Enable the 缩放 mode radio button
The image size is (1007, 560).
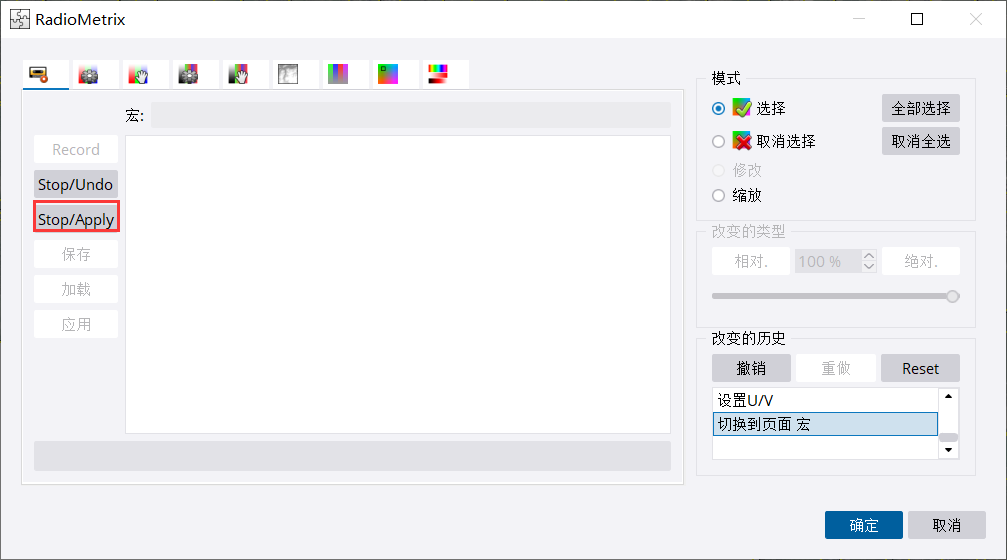[x=718, y=196]
